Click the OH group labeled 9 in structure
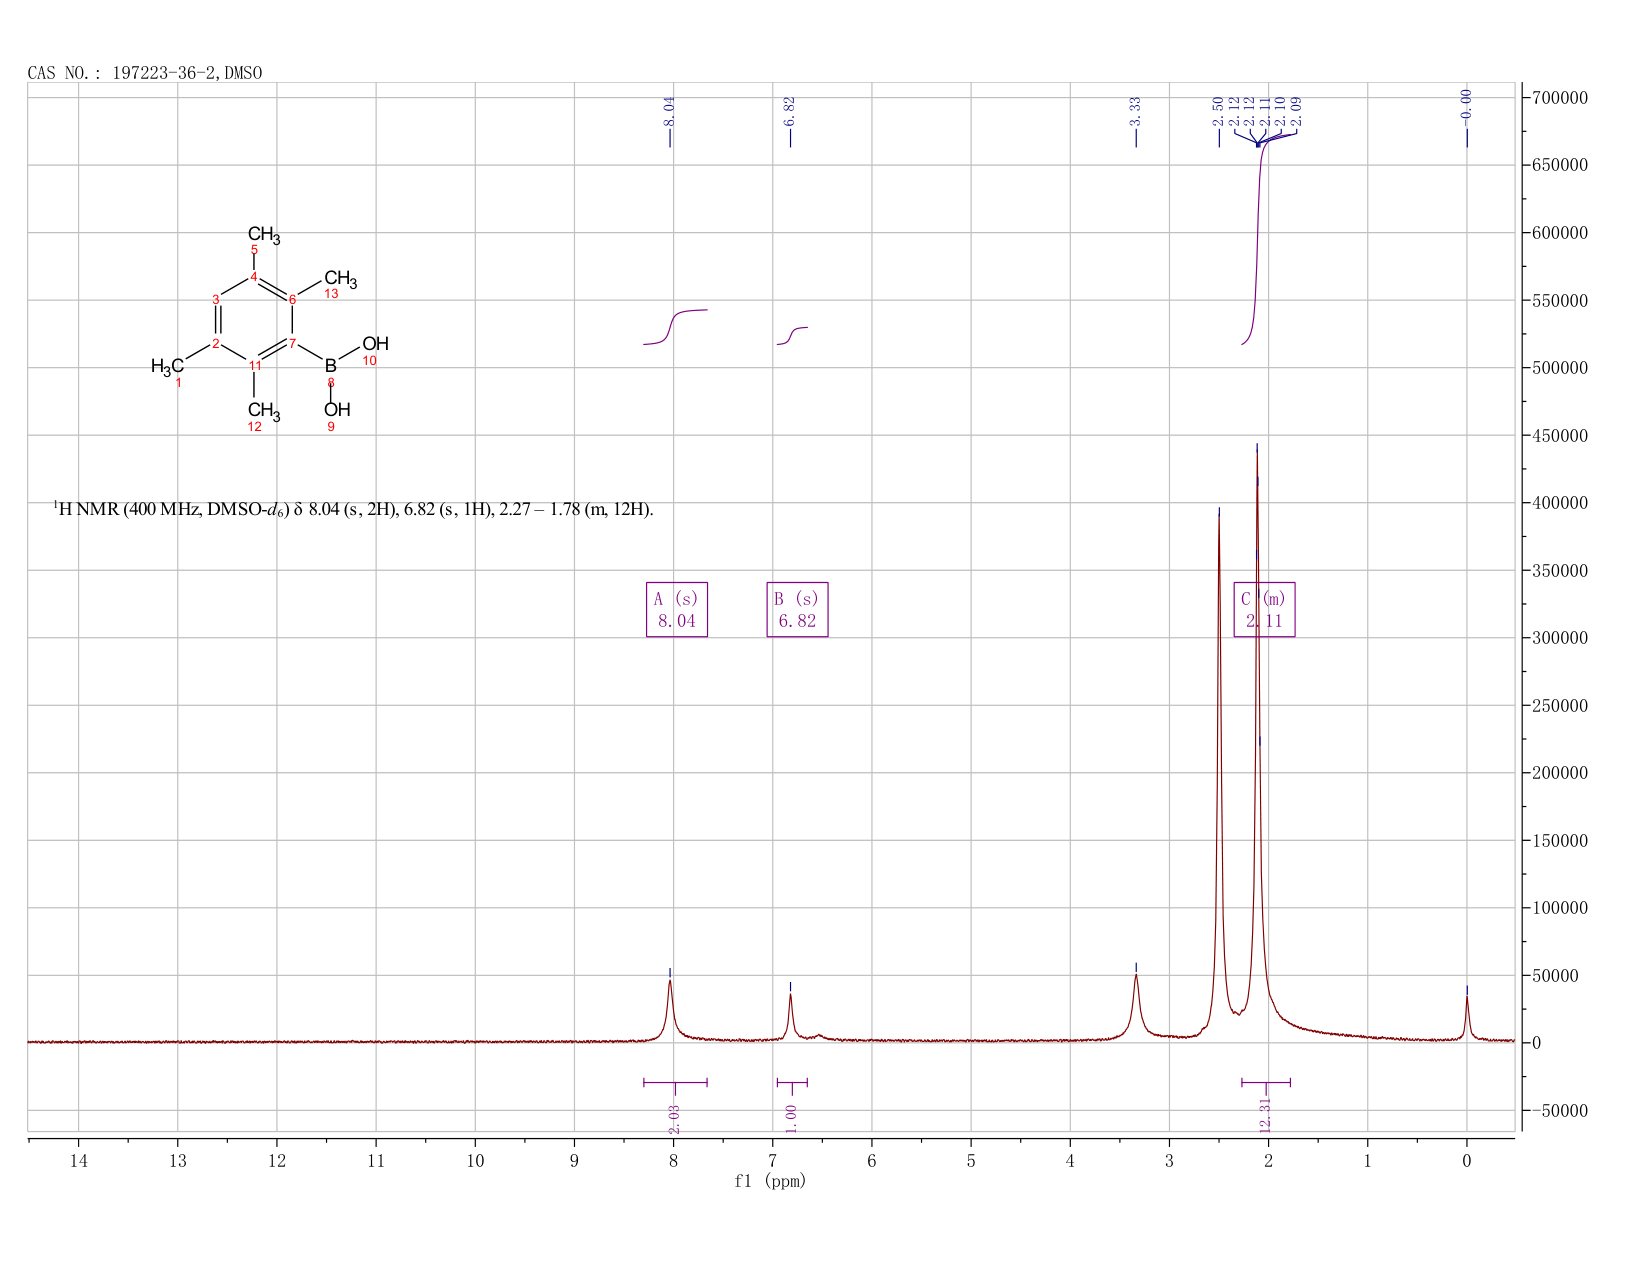The height and width of the screenshot is (1275, 1650). 337,410
